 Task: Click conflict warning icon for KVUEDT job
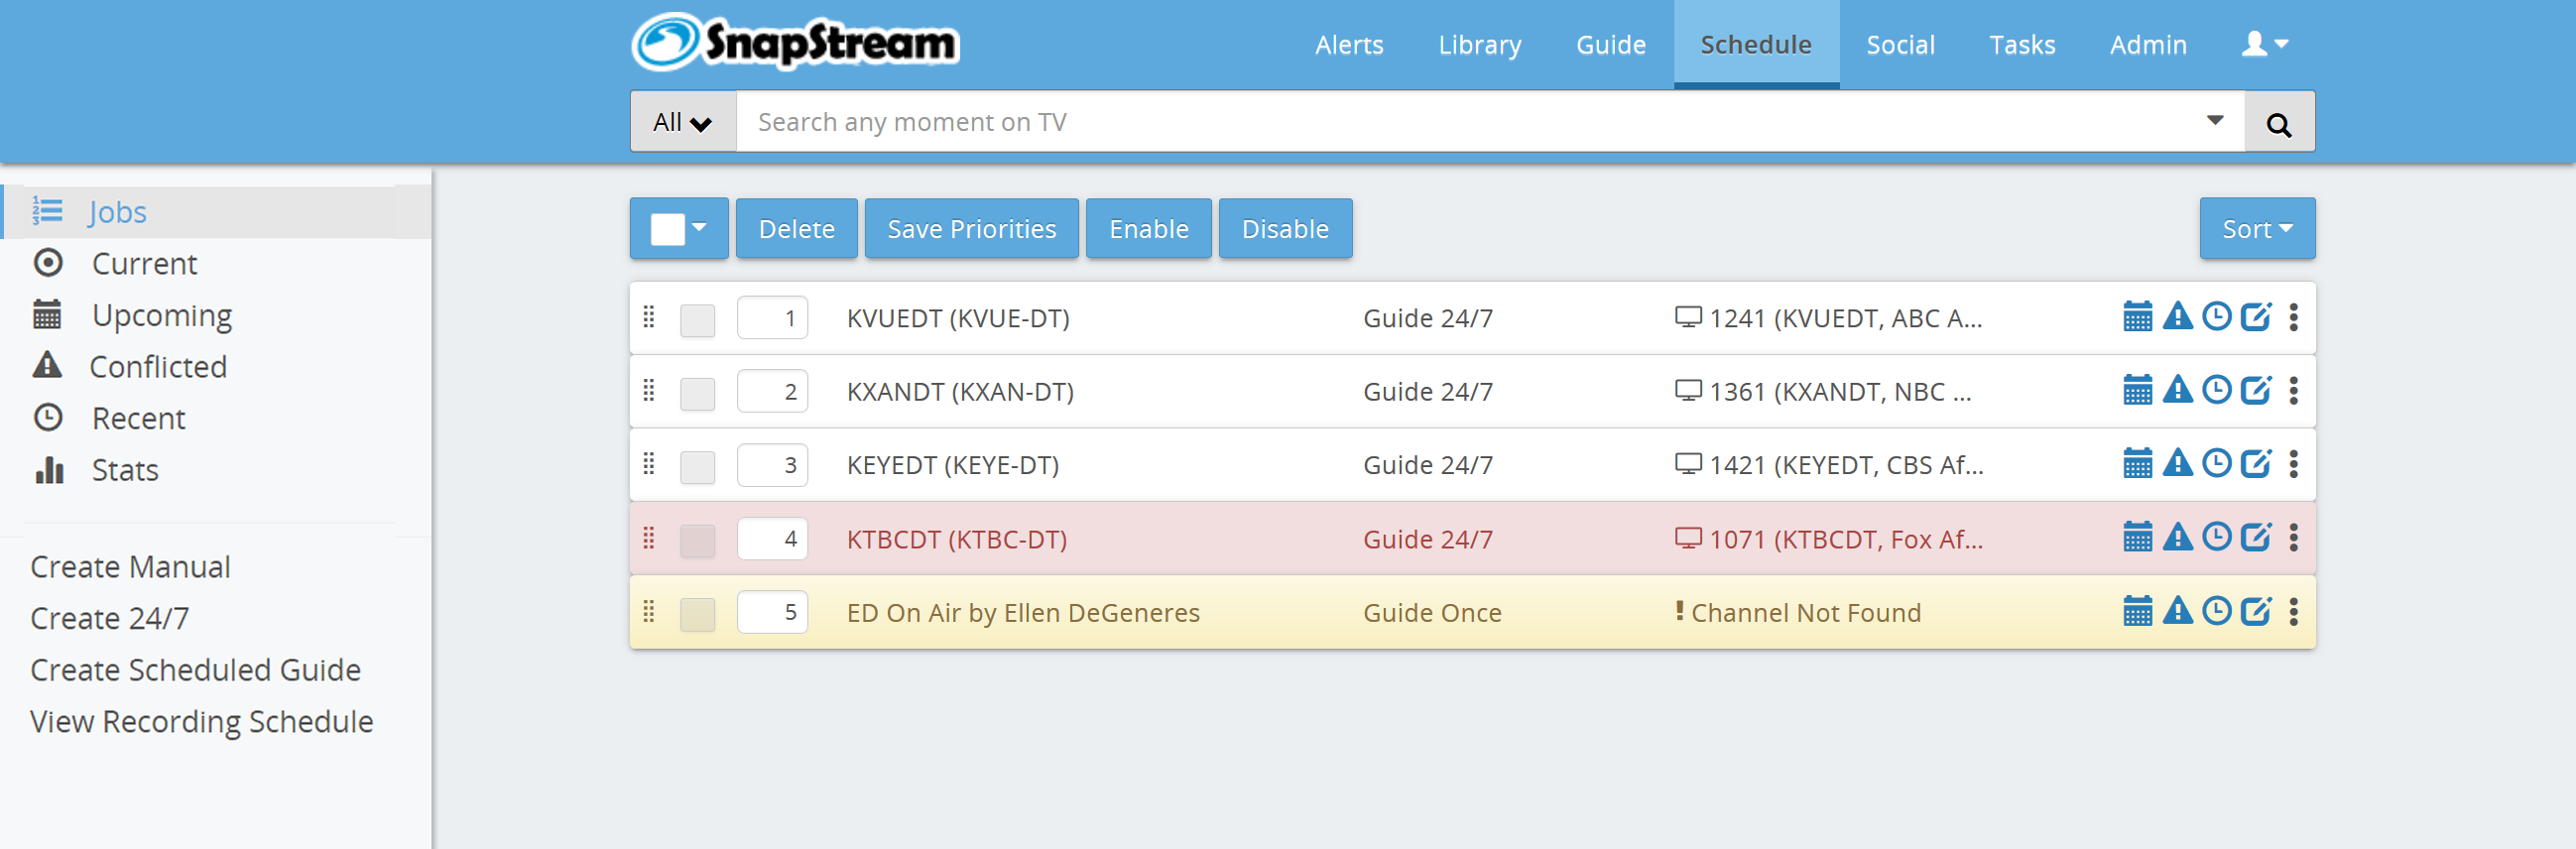(2177, 317)
